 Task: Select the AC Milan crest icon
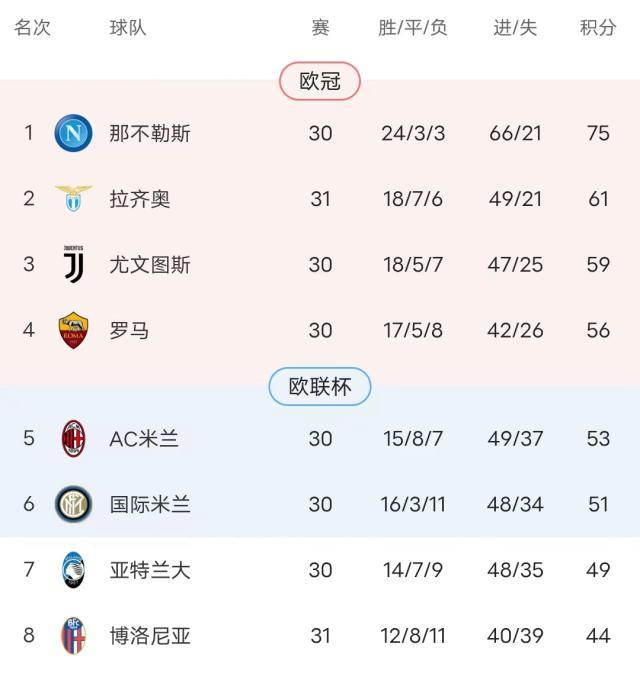tap(73, 438)
